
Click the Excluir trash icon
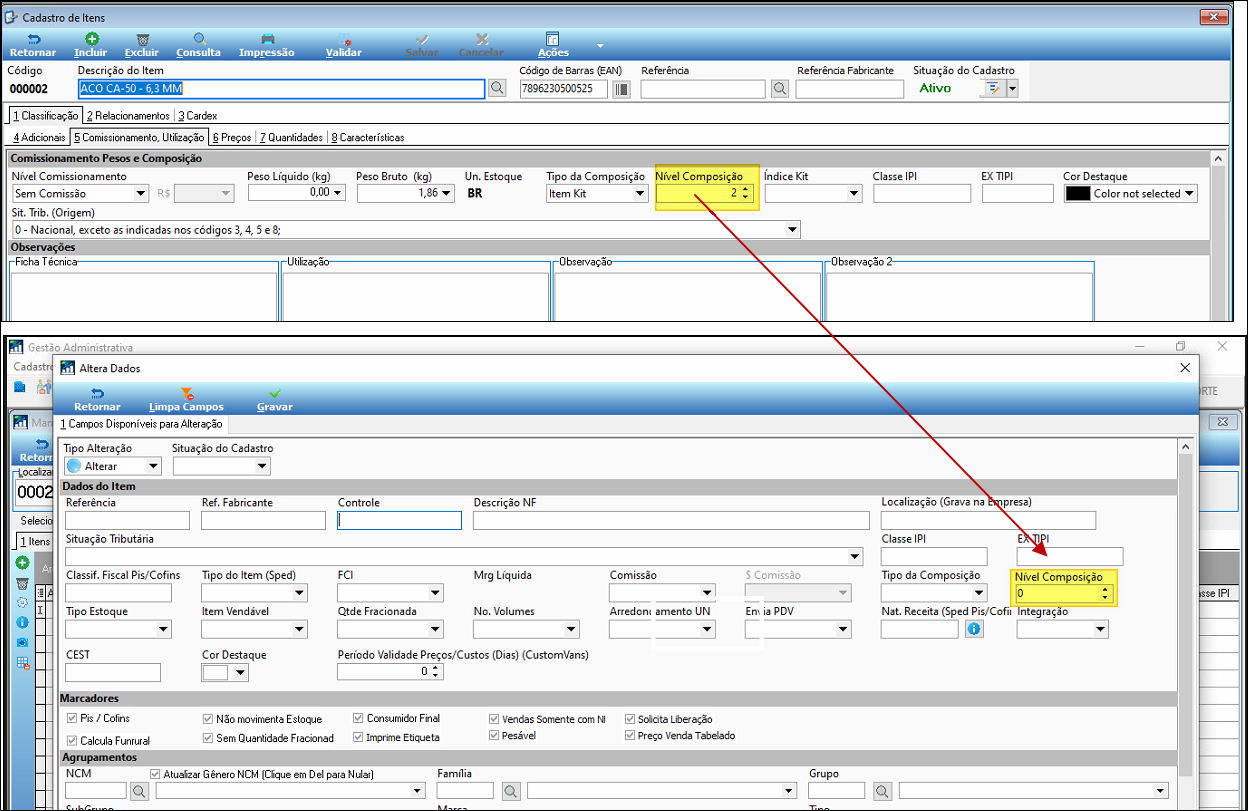point(142,40)
